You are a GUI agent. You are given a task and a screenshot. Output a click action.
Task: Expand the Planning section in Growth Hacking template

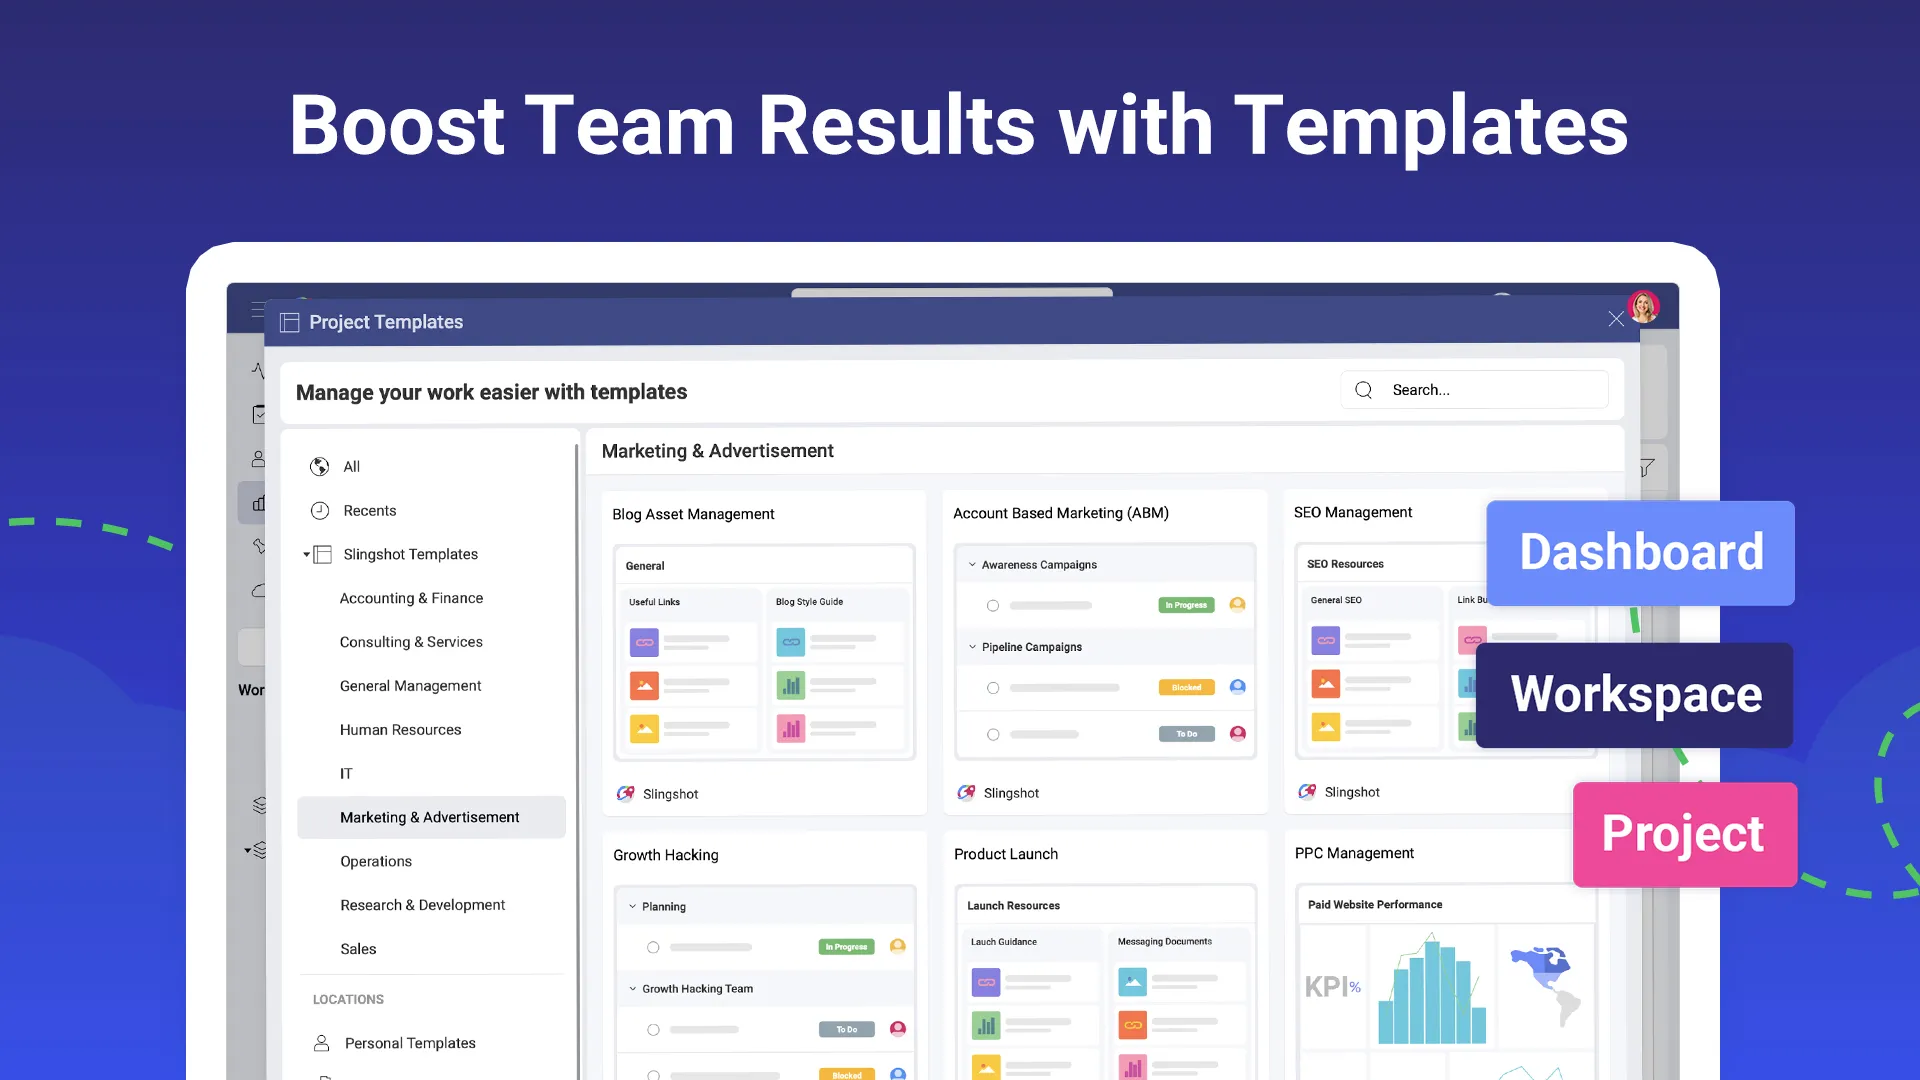tap(633, 906)
